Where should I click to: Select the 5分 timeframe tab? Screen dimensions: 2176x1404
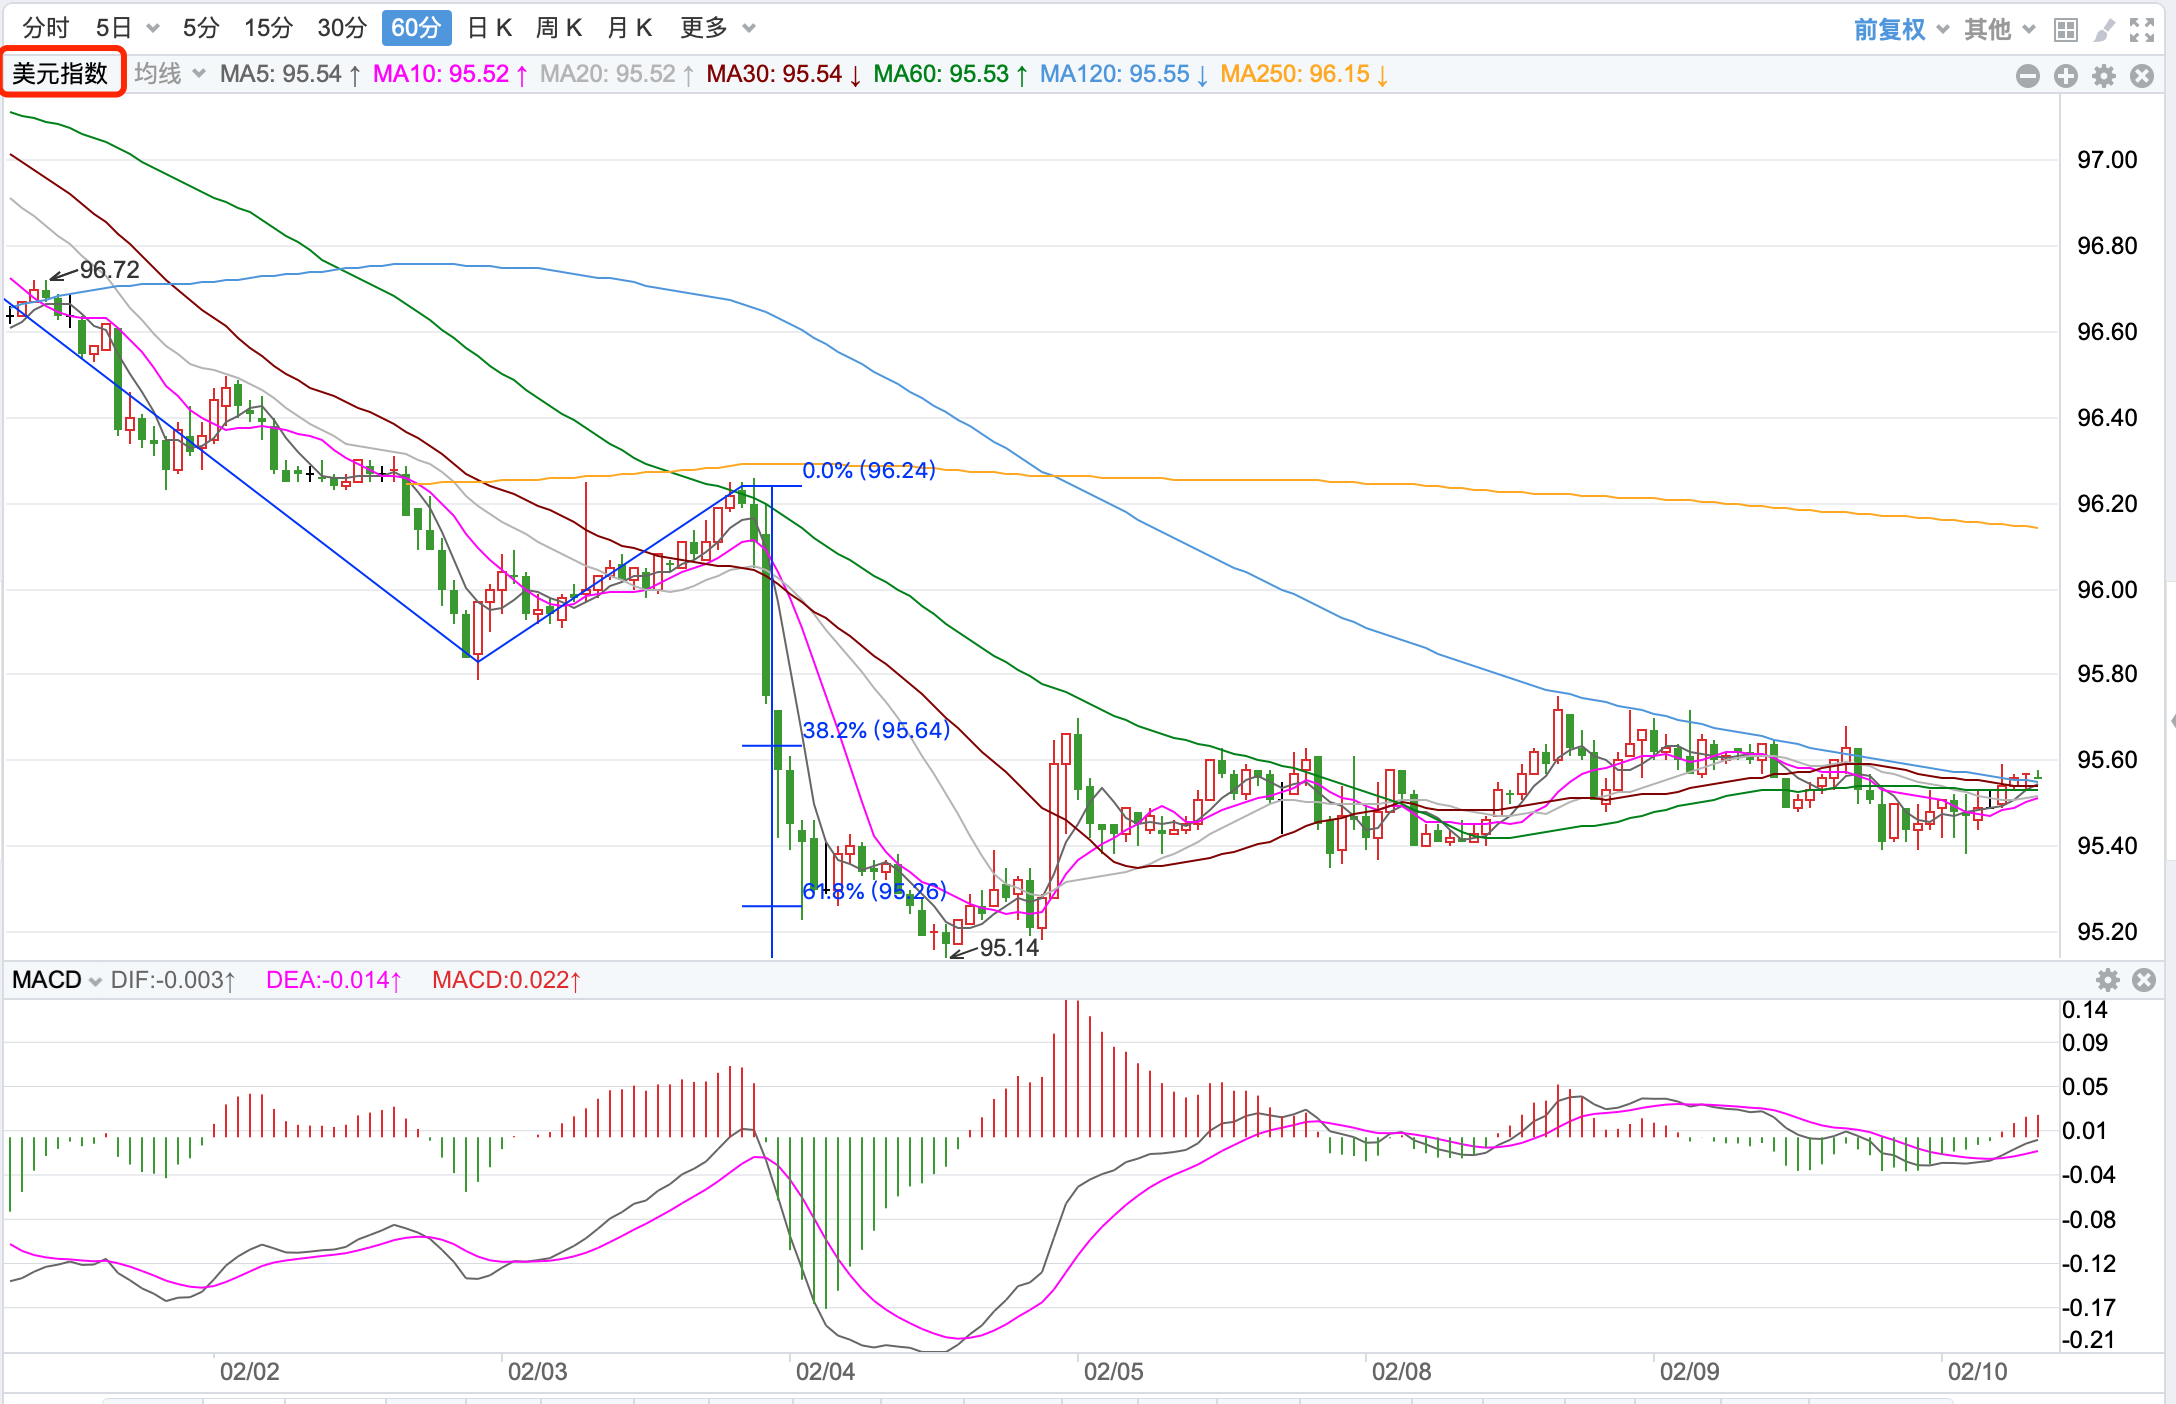(x=201, y=28)
